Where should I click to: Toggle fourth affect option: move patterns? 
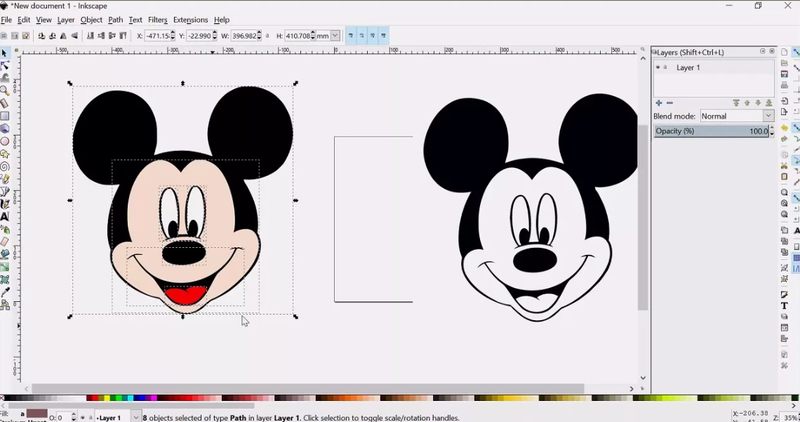click(x=384, y=36)
